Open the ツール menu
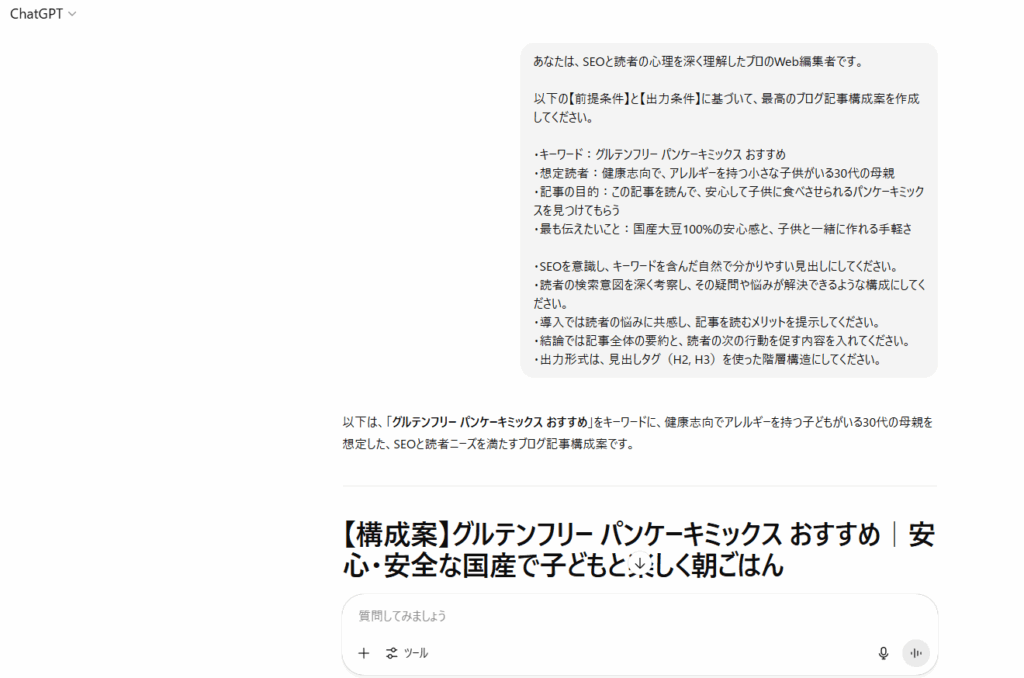The height and width of the screenshot is (678, 1024). [407, 653]
